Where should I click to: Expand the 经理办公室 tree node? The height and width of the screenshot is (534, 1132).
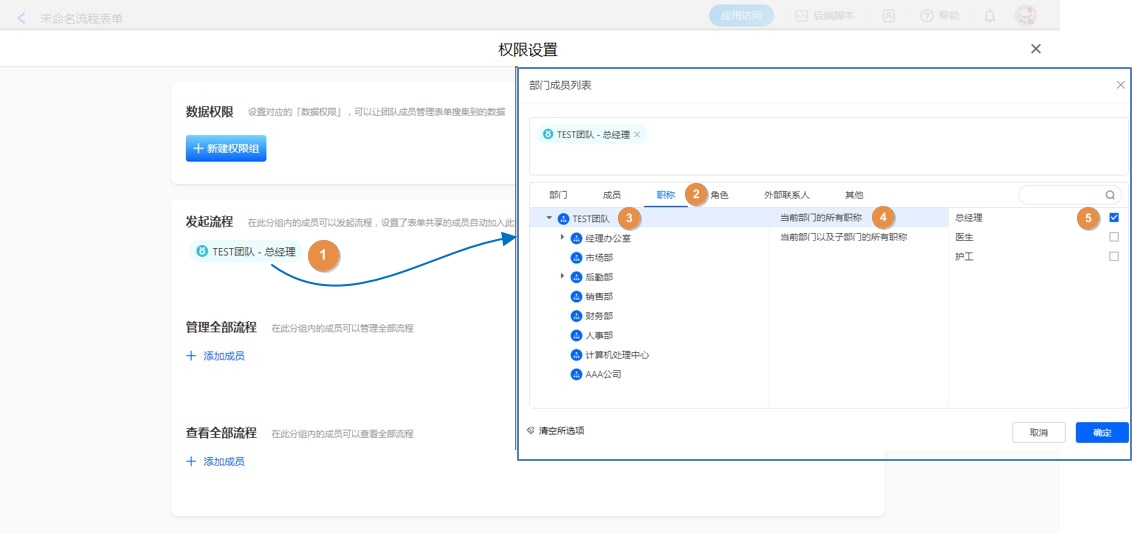562,237
